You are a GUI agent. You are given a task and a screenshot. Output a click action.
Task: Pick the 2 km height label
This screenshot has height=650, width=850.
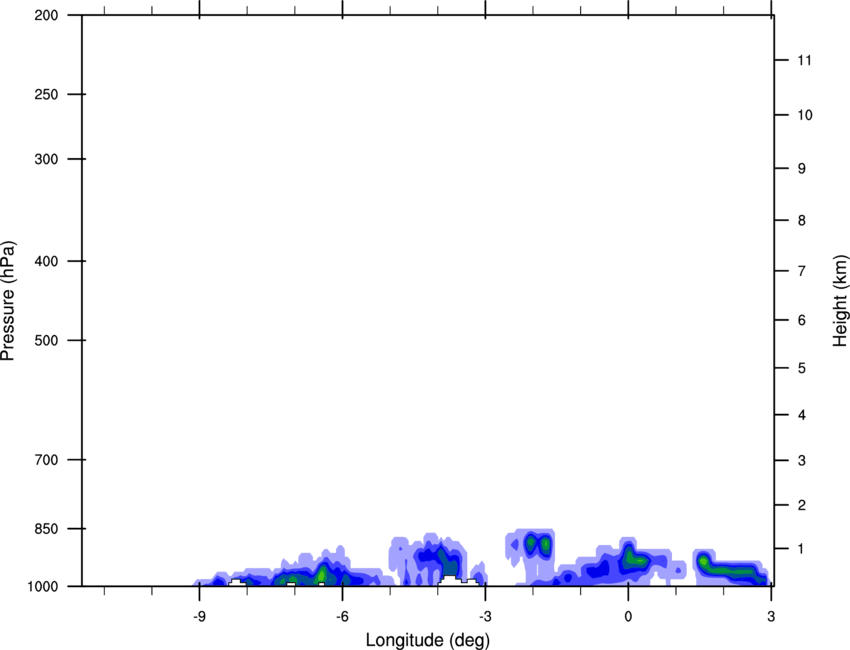[802, 505]
